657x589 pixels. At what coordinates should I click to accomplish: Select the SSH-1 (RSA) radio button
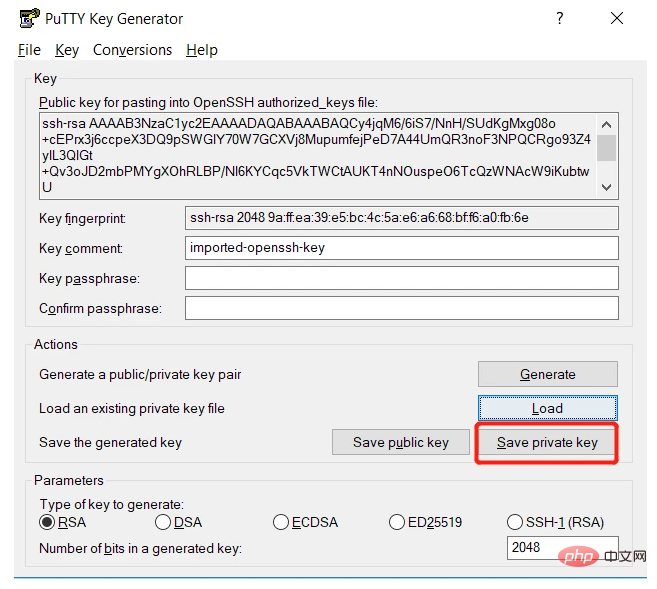tap(515, 522)
